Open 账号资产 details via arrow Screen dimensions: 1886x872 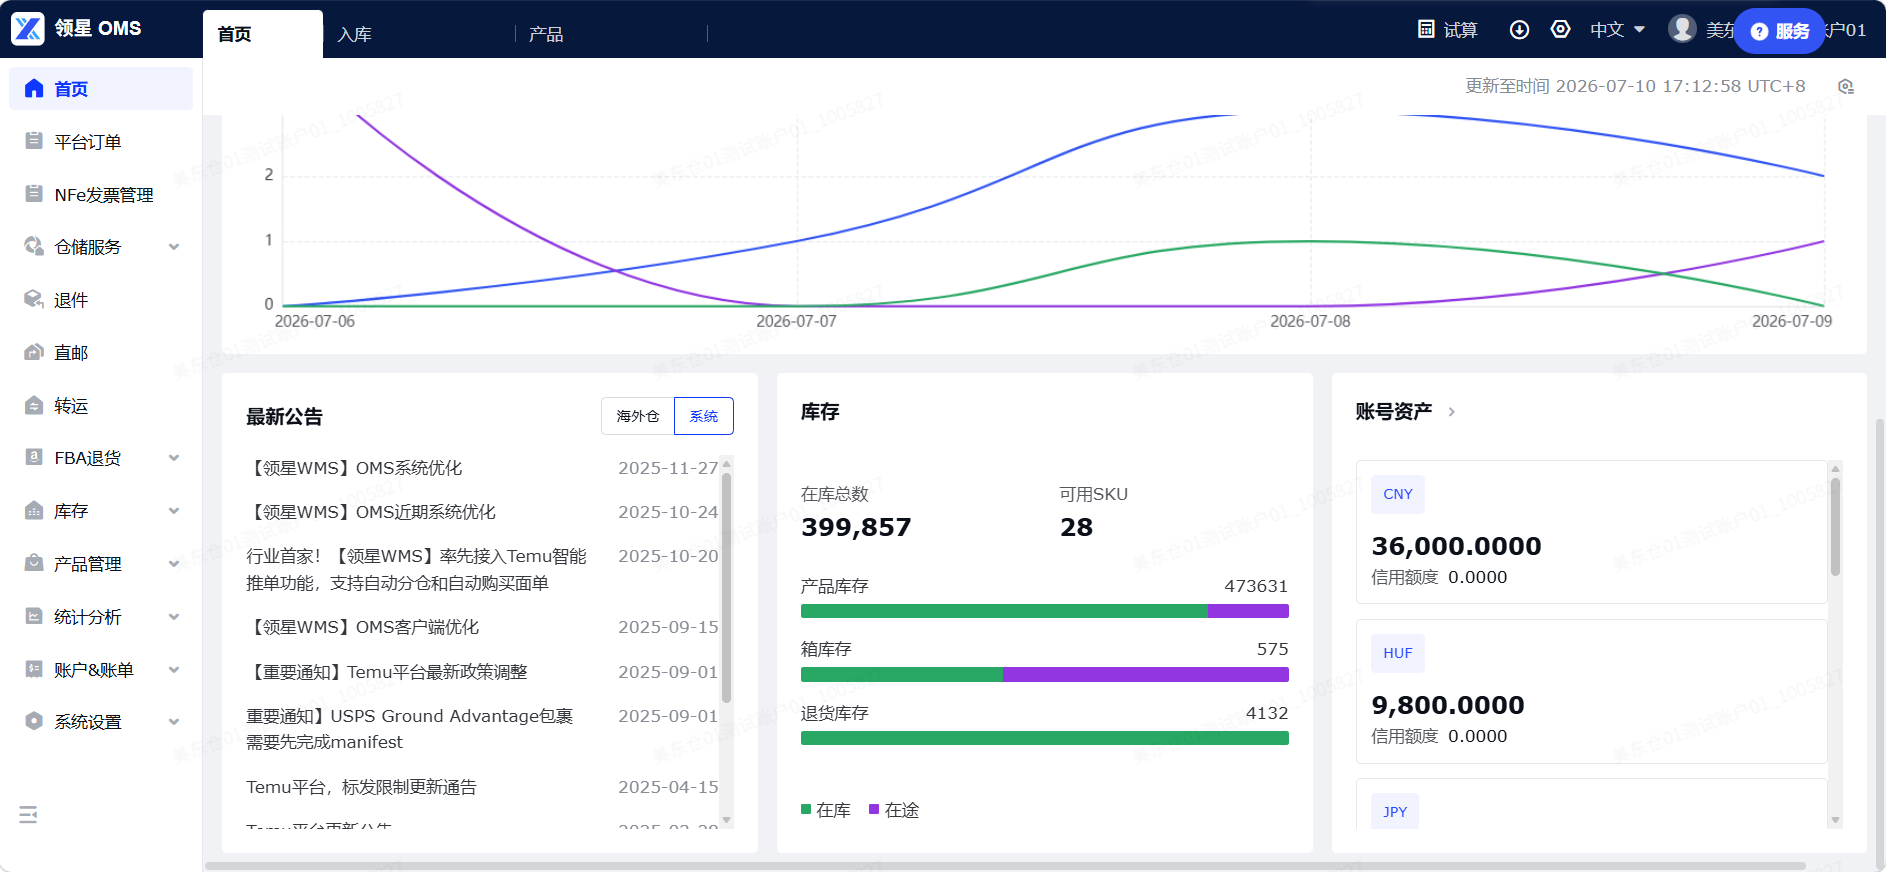tap(1451, 412)
